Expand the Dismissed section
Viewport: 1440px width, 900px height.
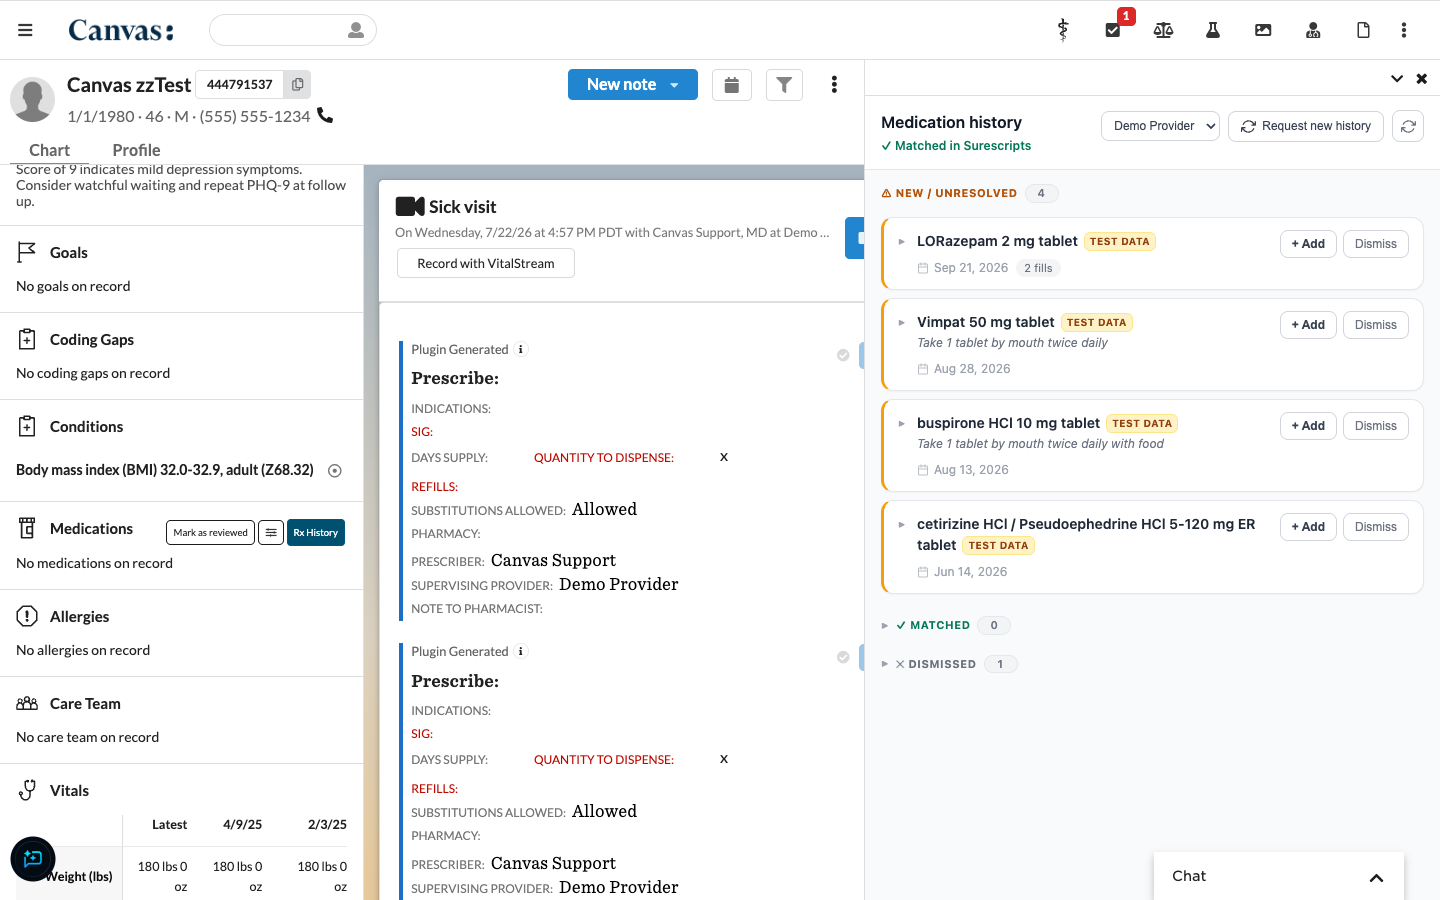885,664
